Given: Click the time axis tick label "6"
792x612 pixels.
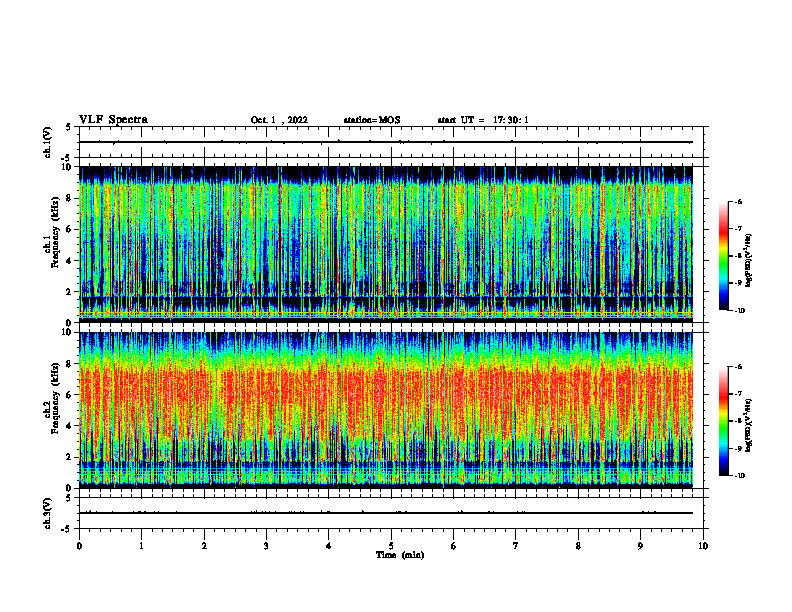Looking at the screenshot, I should [x=454, y=546].
